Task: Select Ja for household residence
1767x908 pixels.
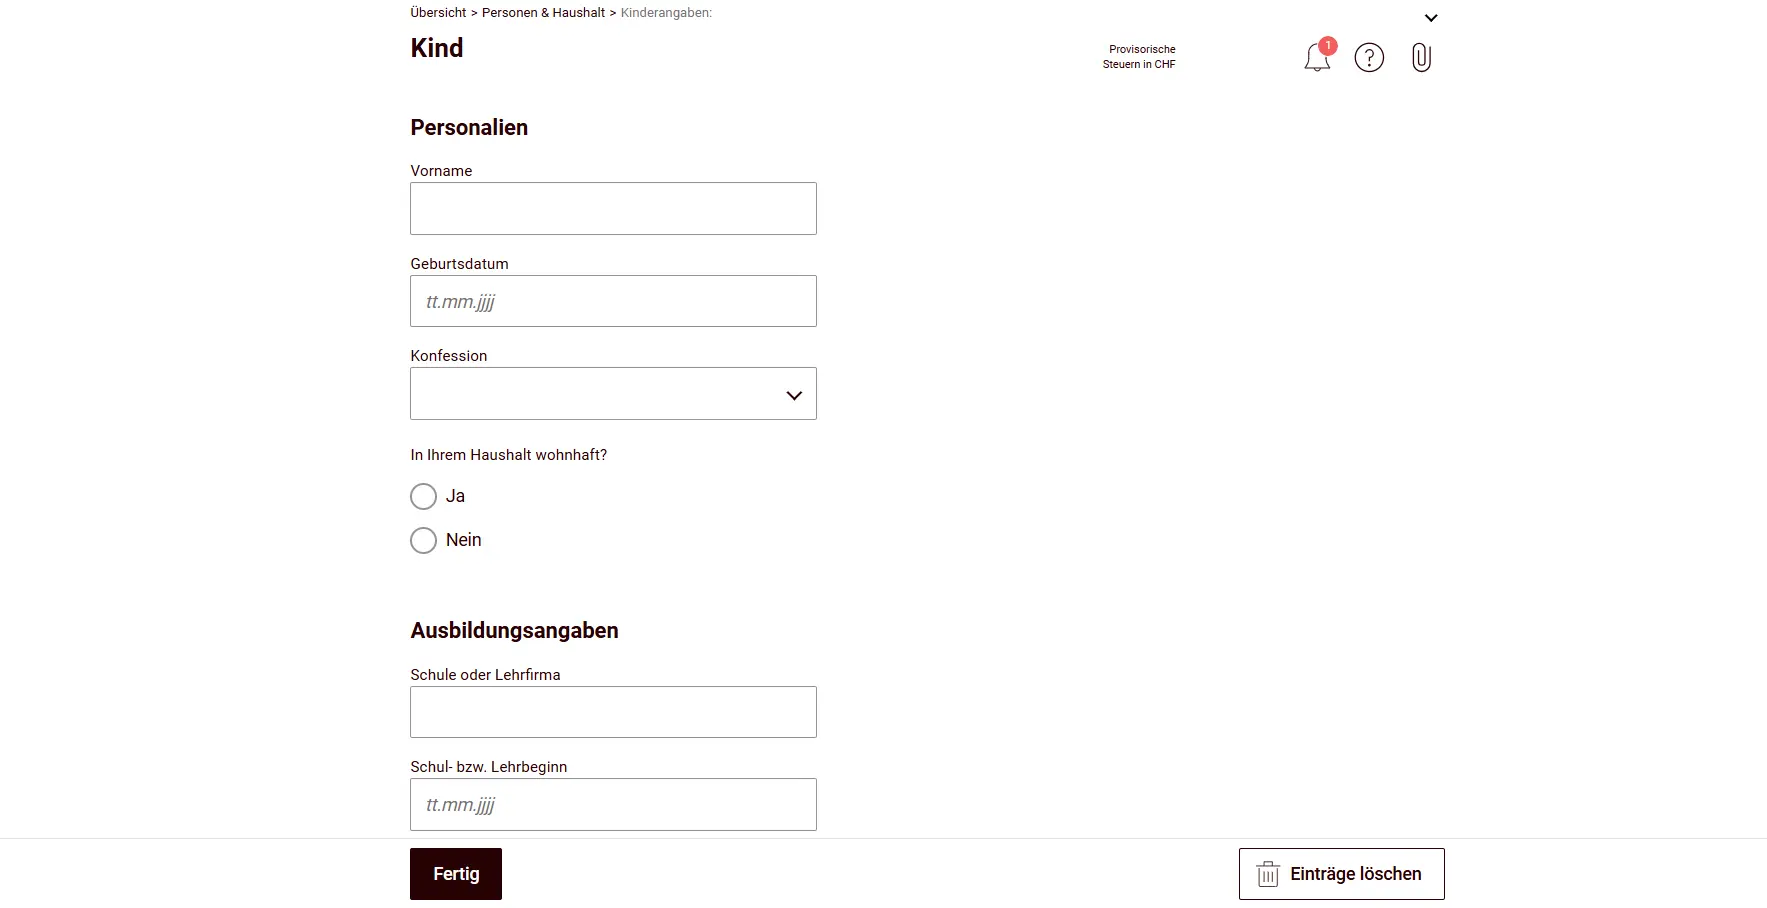Action: tap(423, 496)
